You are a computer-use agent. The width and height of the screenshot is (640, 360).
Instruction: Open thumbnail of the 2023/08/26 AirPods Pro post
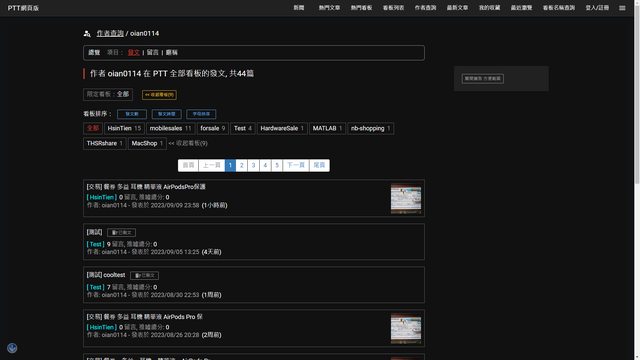click(406, 329)
